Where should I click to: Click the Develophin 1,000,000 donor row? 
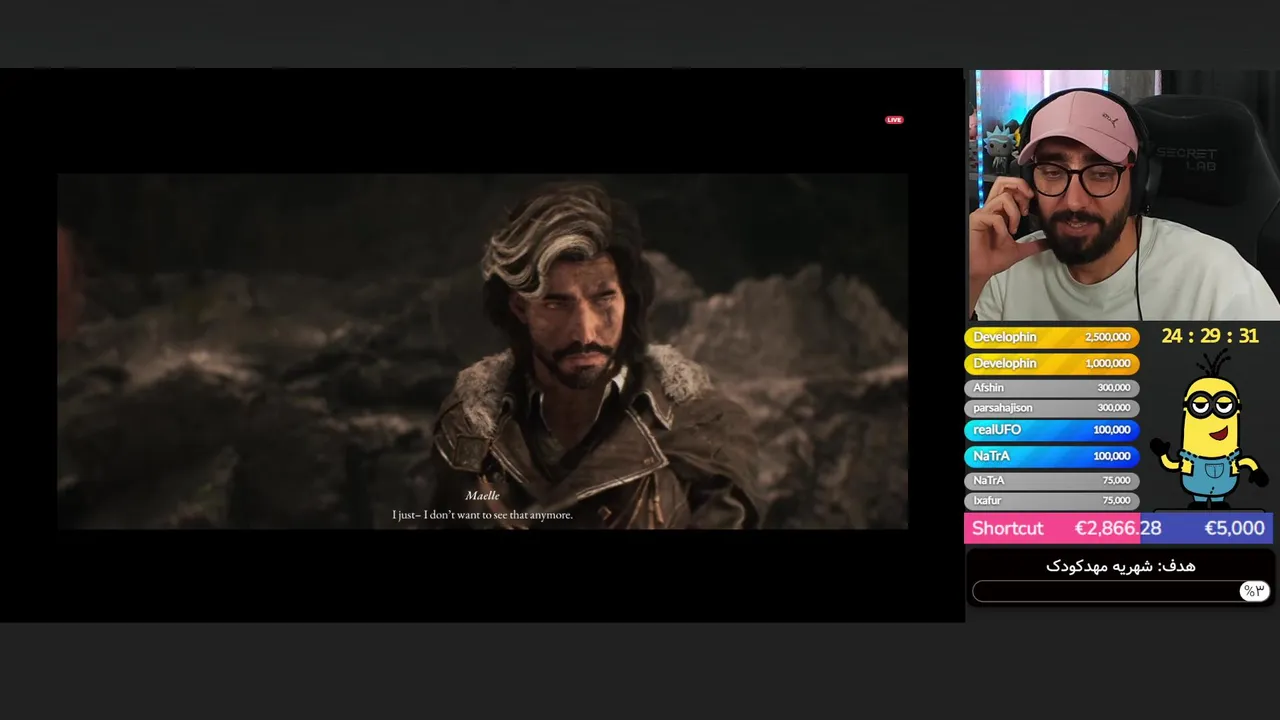(x=1051, y=364)
